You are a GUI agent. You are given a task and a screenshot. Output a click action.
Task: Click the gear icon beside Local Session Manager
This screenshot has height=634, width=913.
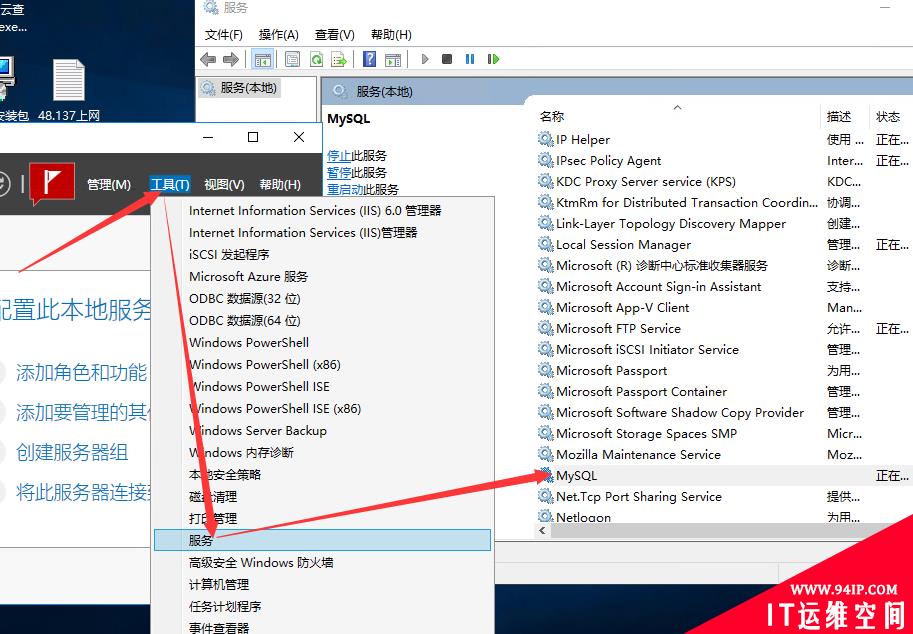coord(546,244)
